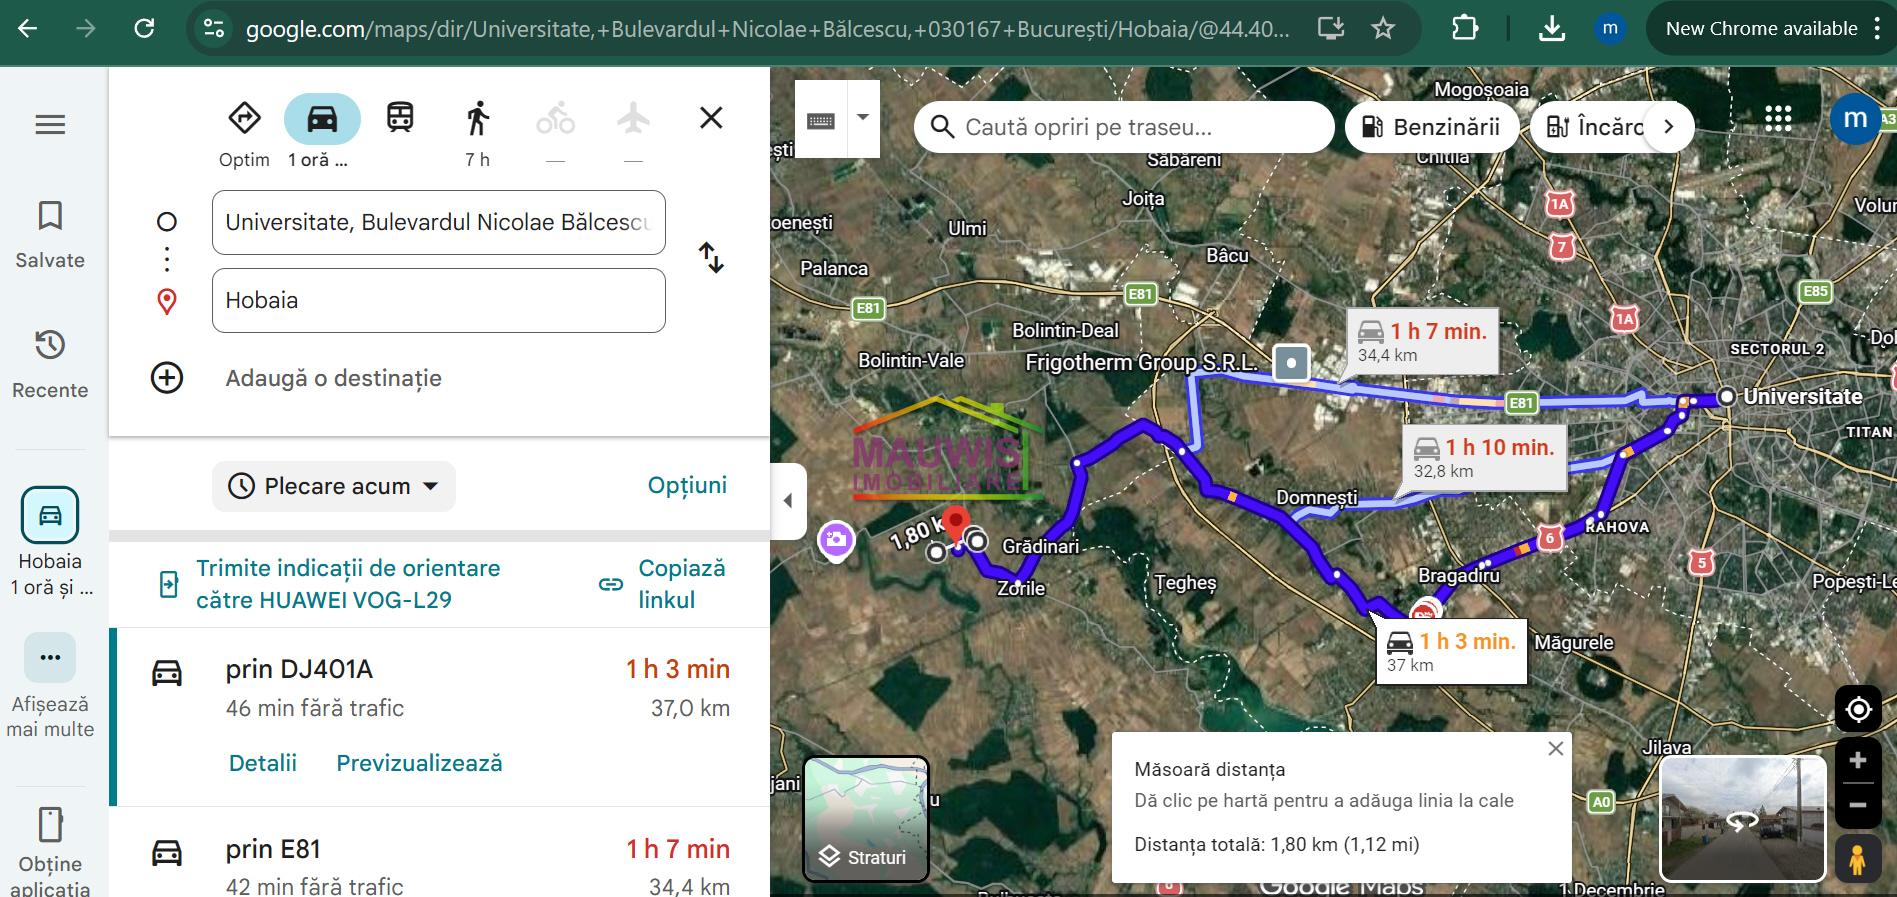Zoom in on the map with plus

1858,761
